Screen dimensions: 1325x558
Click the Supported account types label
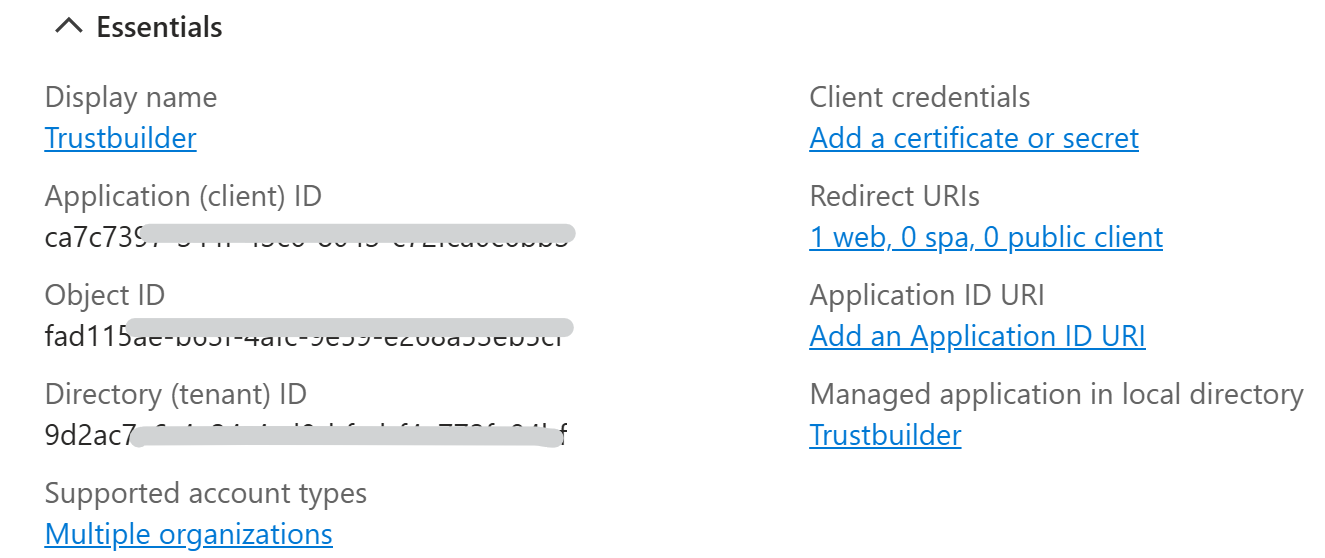point(206,493)
